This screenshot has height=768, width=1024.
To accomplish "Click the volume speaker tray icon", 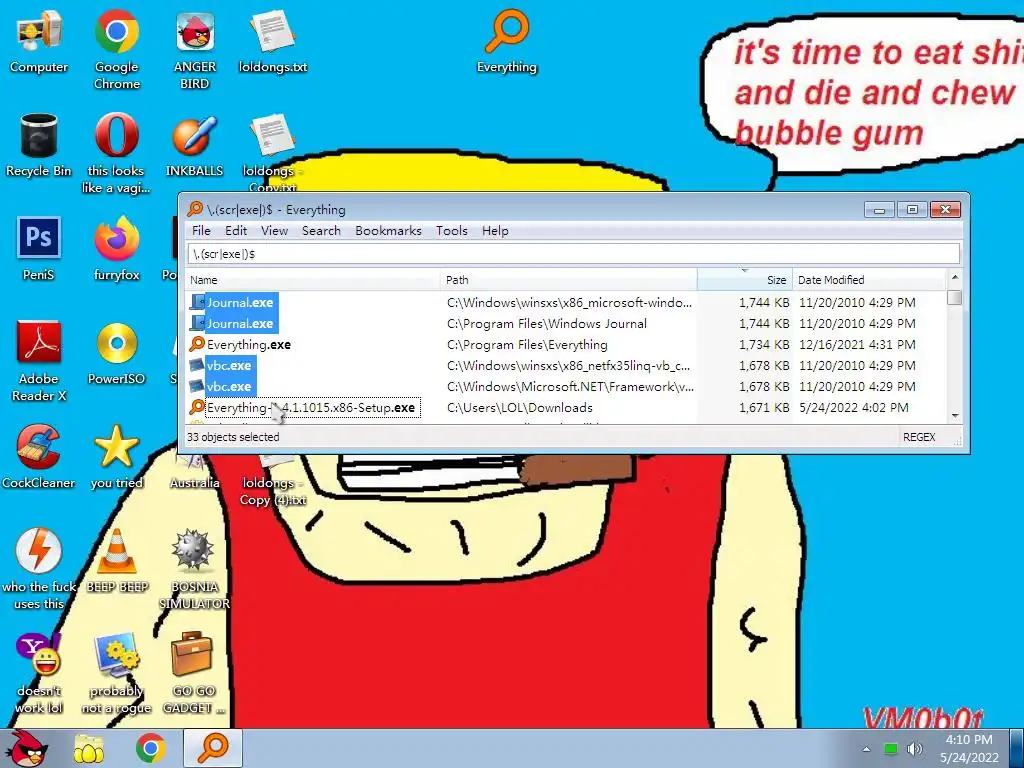I will 915,748.
